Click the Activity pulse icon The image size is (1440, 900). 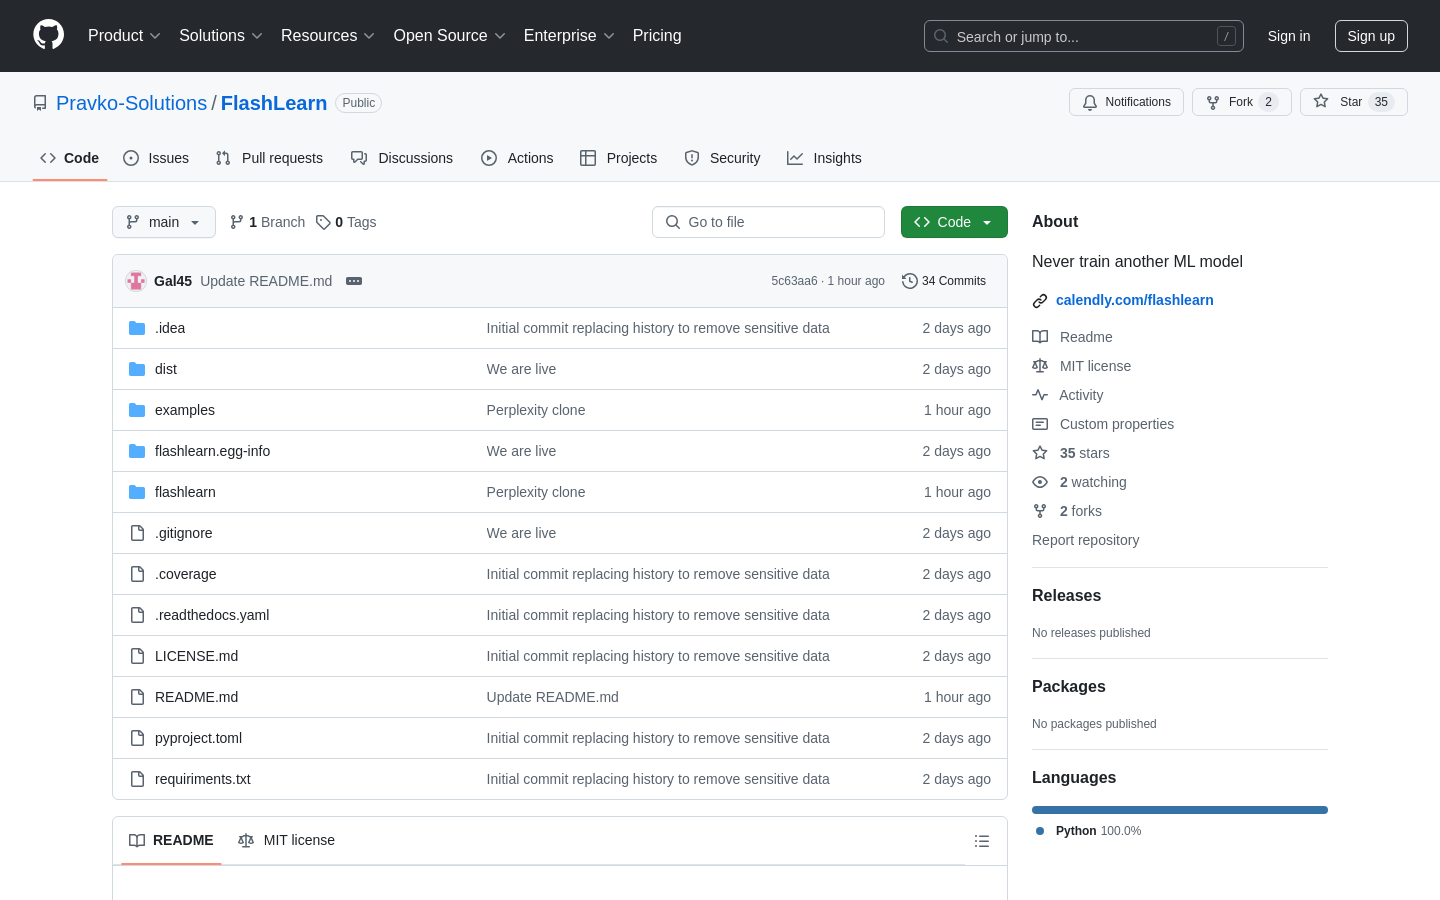[1040, 395]
